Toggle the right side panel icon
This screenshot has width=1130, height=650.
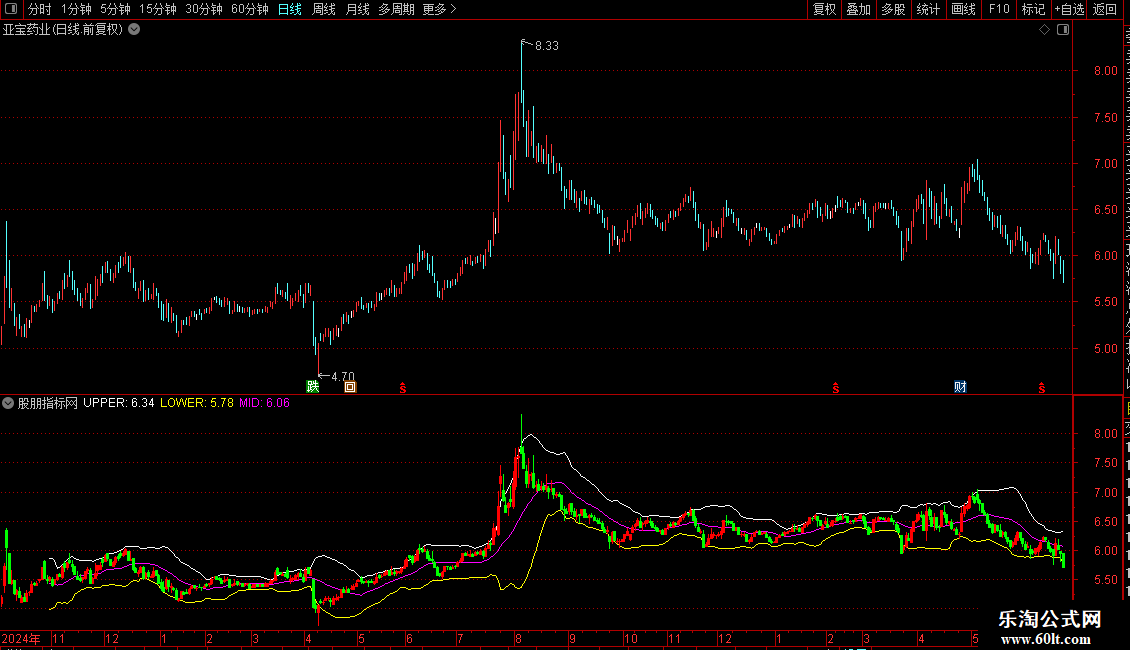(1062, 30)
